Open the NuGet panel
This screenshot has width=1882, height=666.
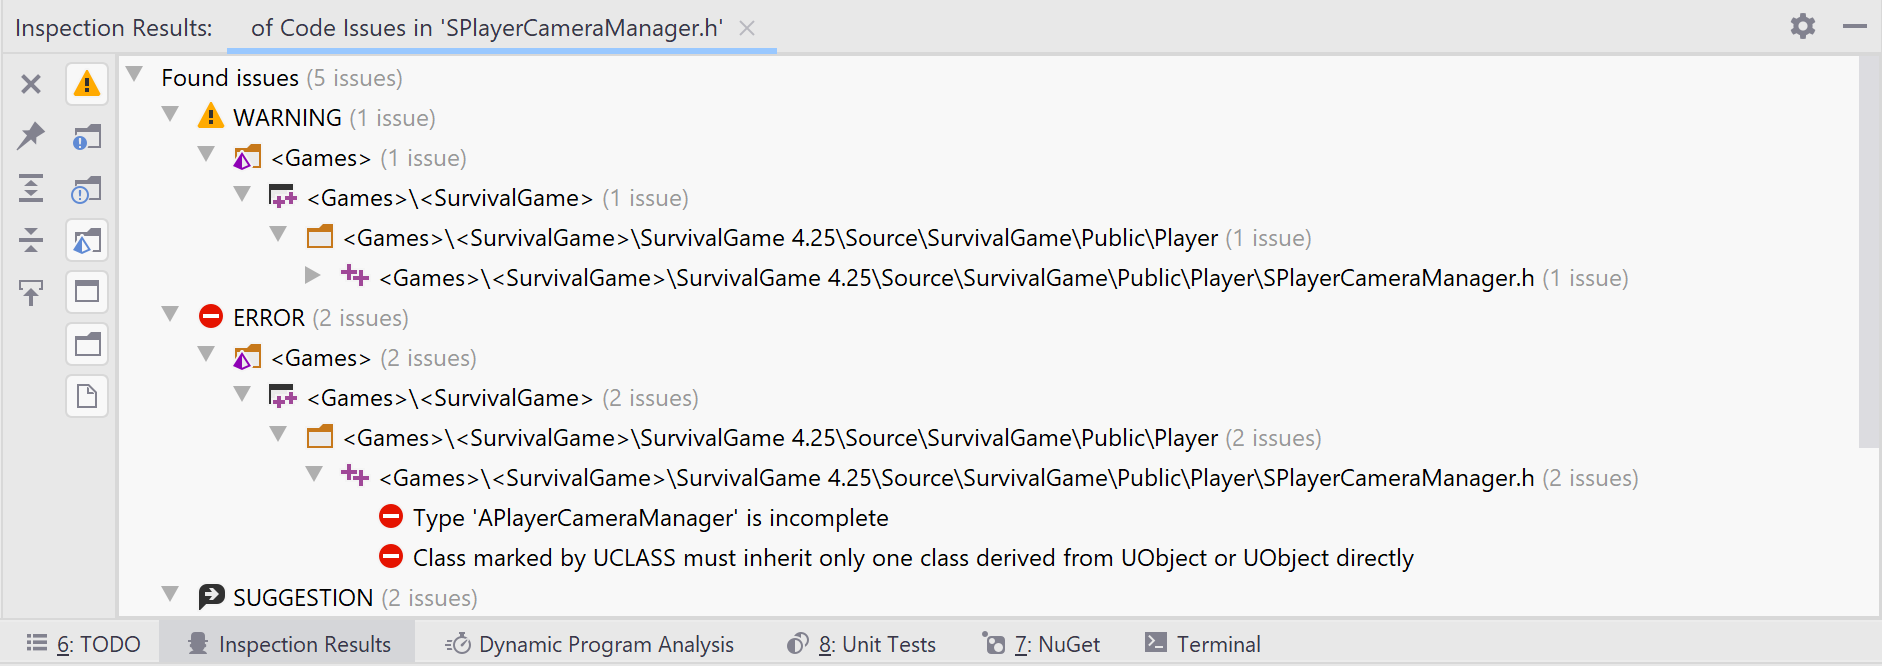[1055, 644]
